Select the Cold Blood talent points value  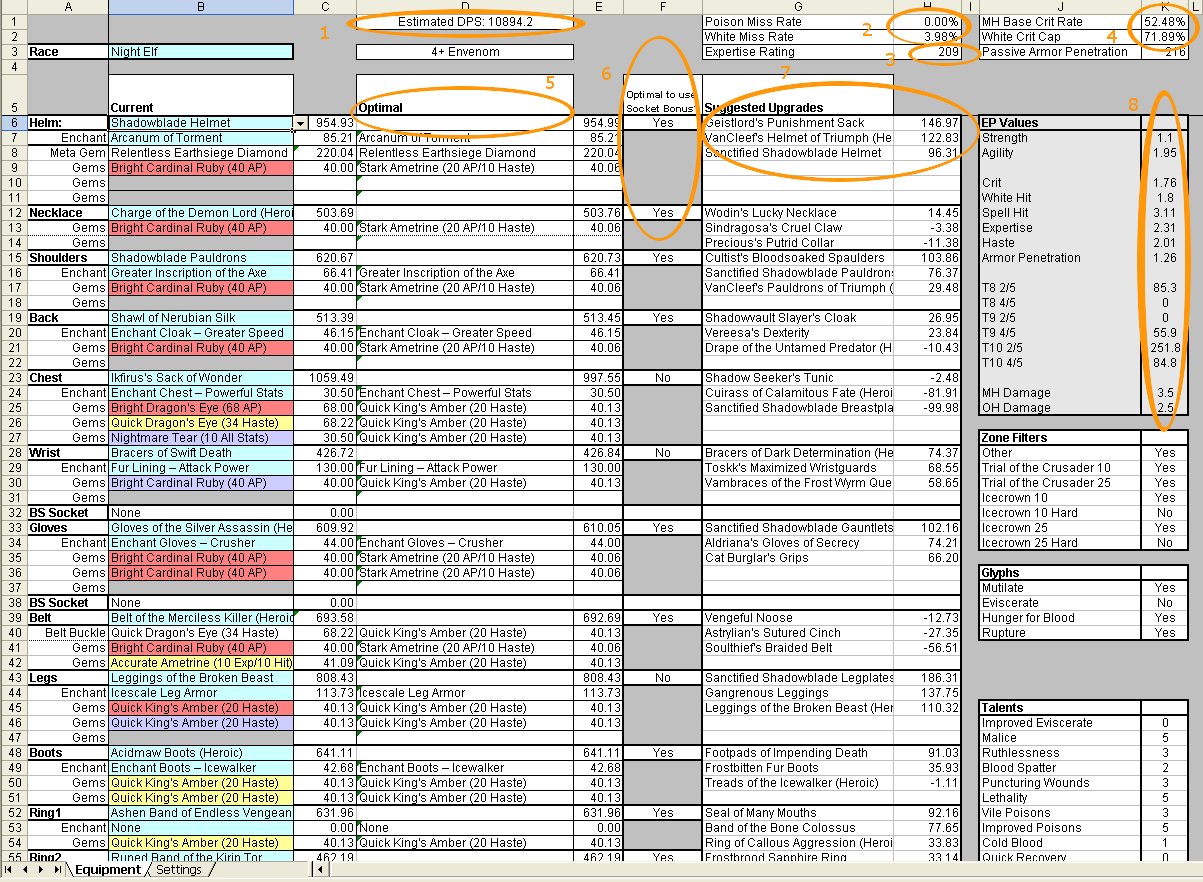point(1164,843)
